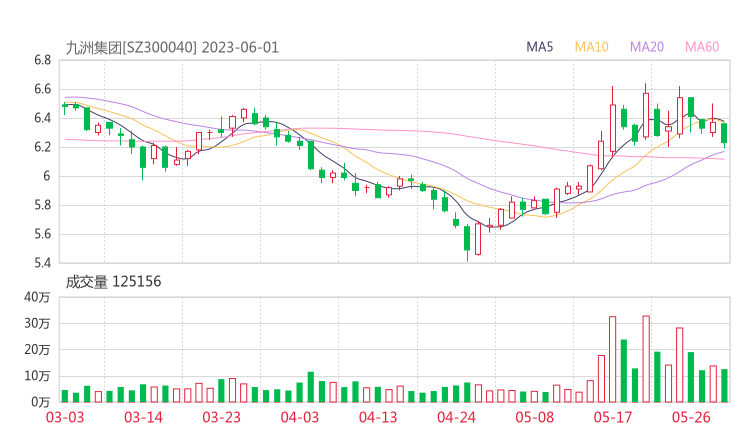This screenshot has width=740, height=440.
Task: Click the 10万 volume axis label
Action: tap(37, 376)
